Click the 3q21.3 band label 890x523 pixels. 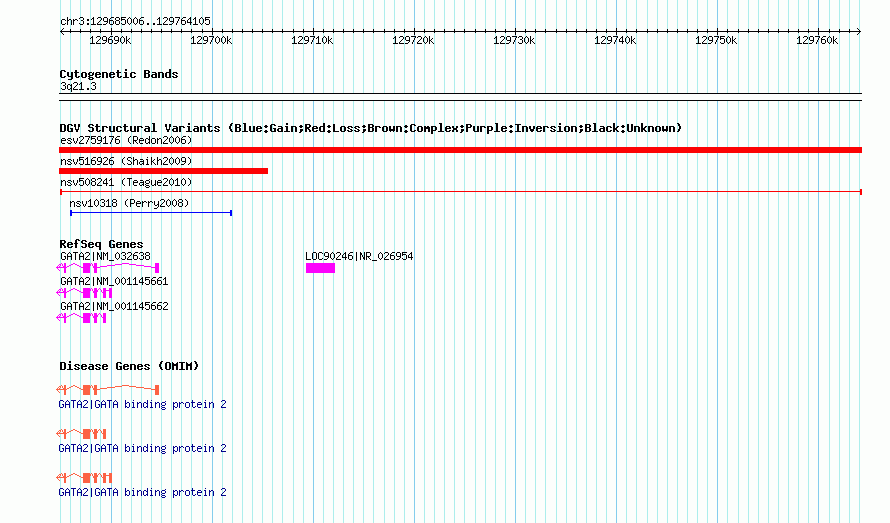(78, 86)
